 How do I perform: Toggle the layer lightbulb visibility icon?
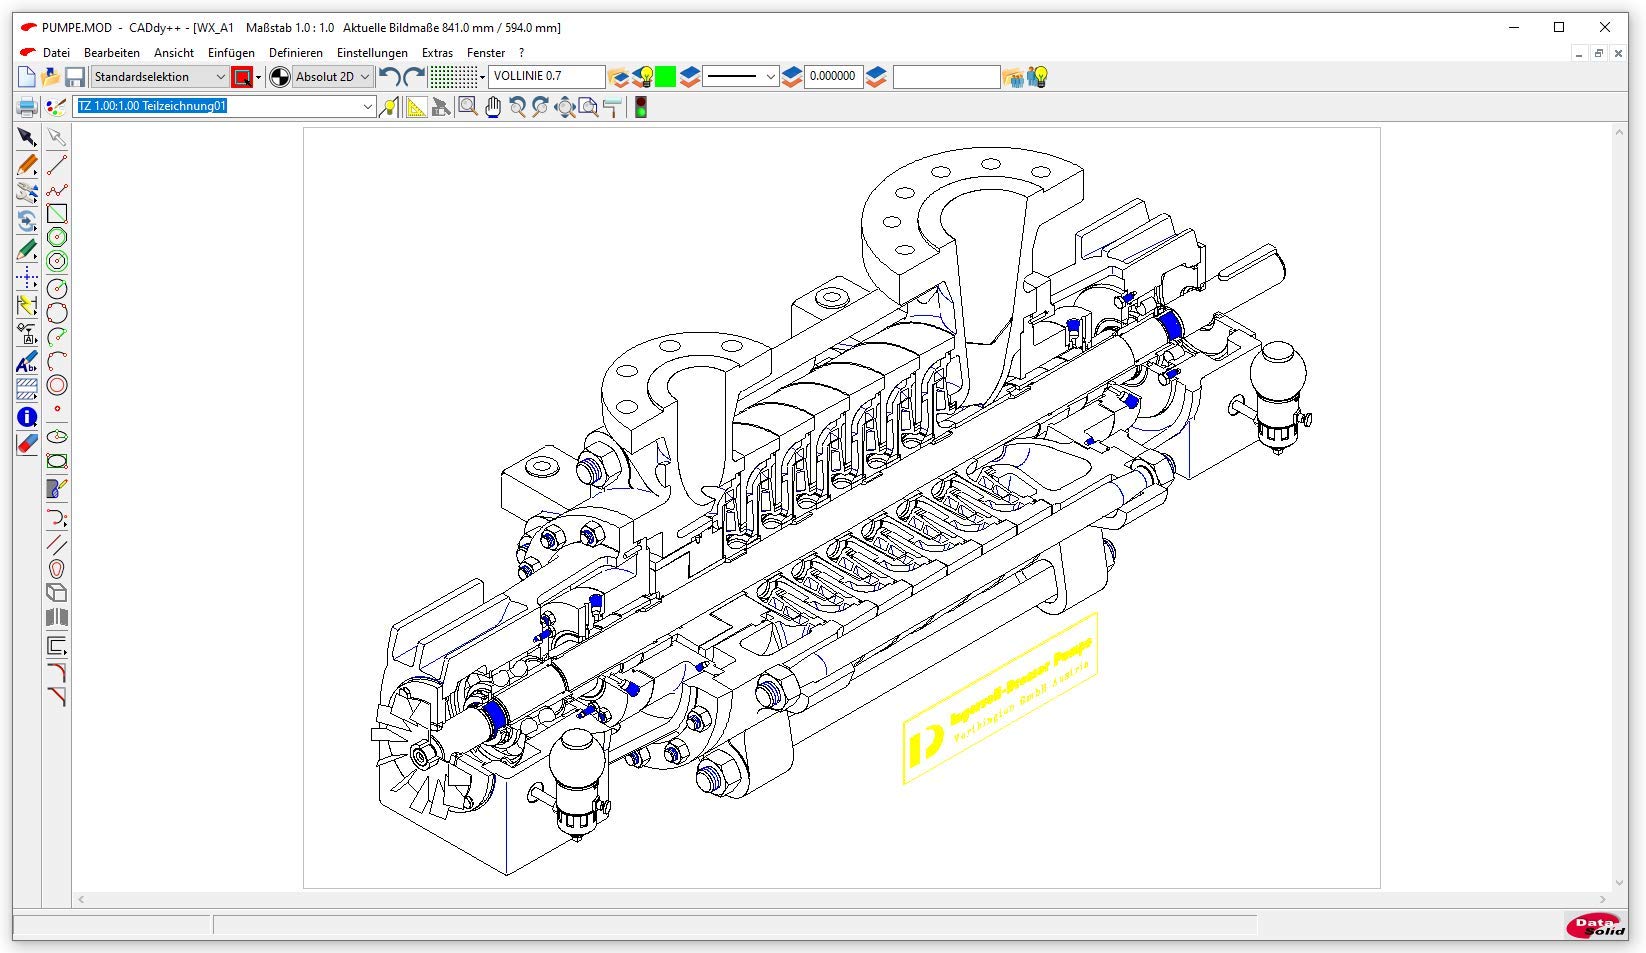(645, 77)
